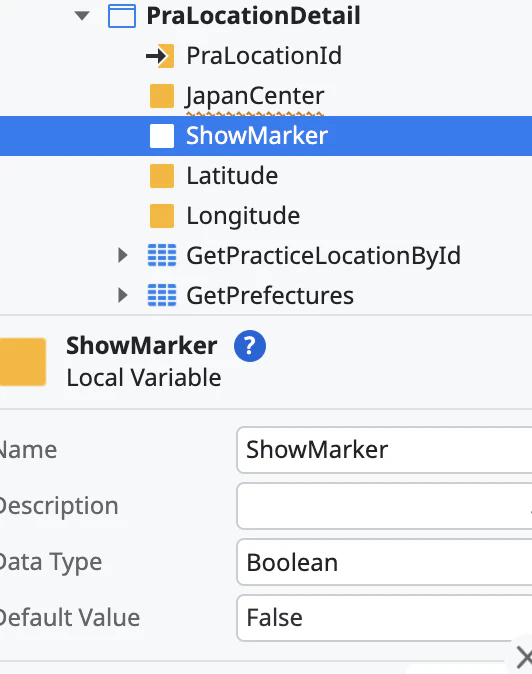This screenshot has width=532, height=674.
Task: Select the Longitude local variable
Action: (x=243, y=216)
